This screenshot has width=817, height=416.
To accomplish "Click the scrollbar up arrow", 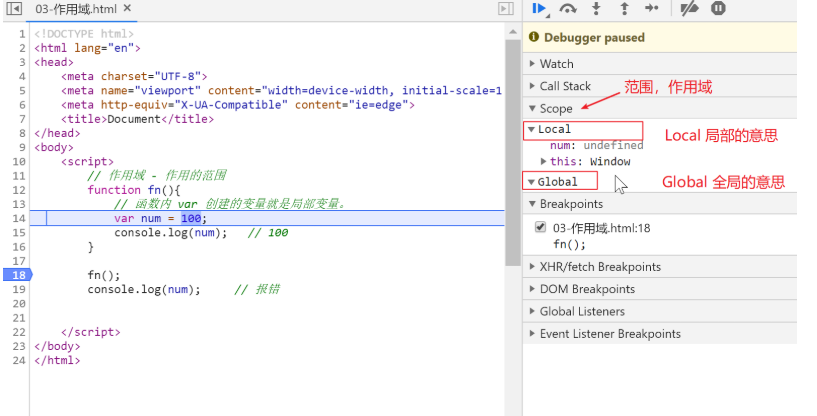I will tap(513, 32).
